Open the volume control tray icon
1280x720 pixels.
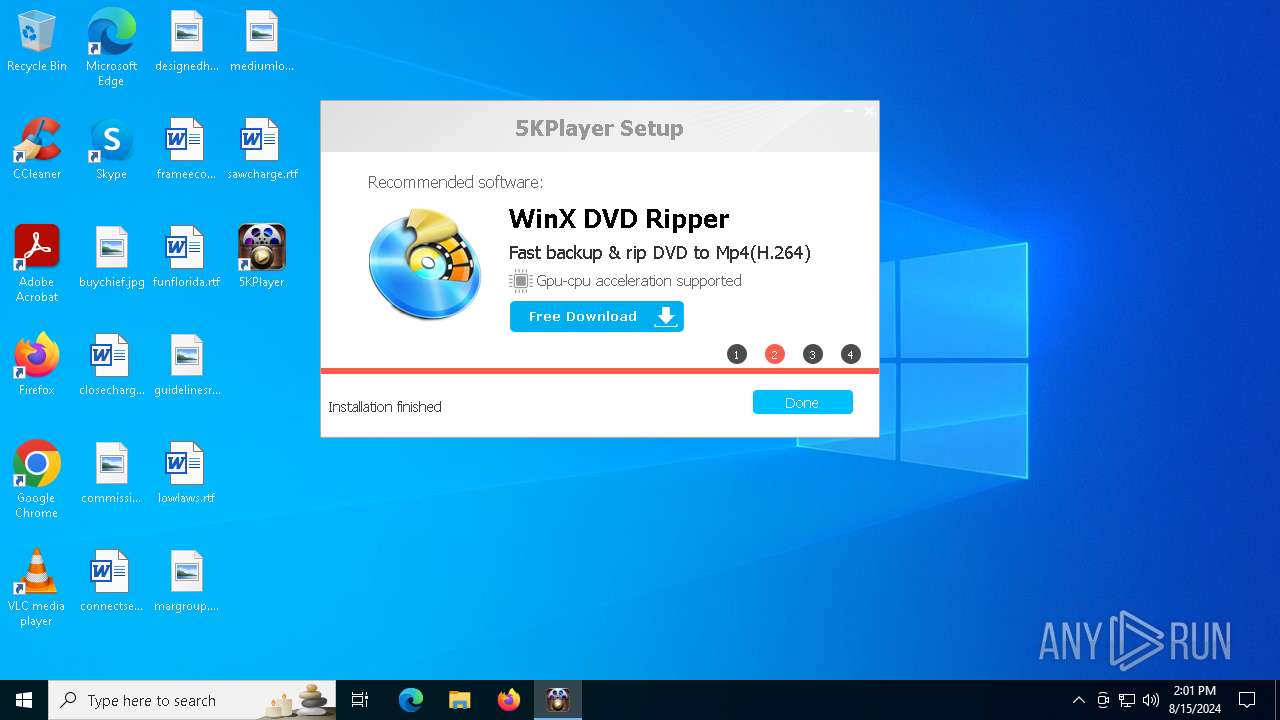click(1151, 700)
